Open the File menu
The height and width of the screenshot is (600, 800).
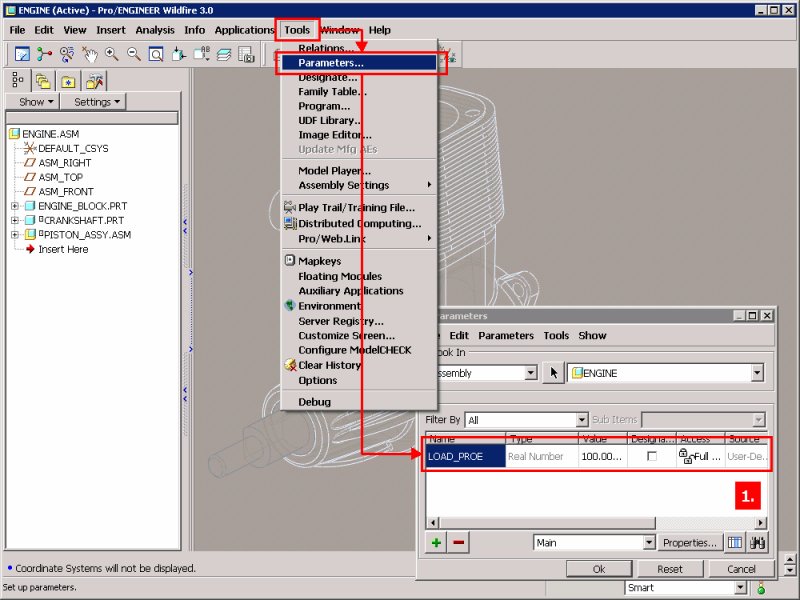coord(17,30)
